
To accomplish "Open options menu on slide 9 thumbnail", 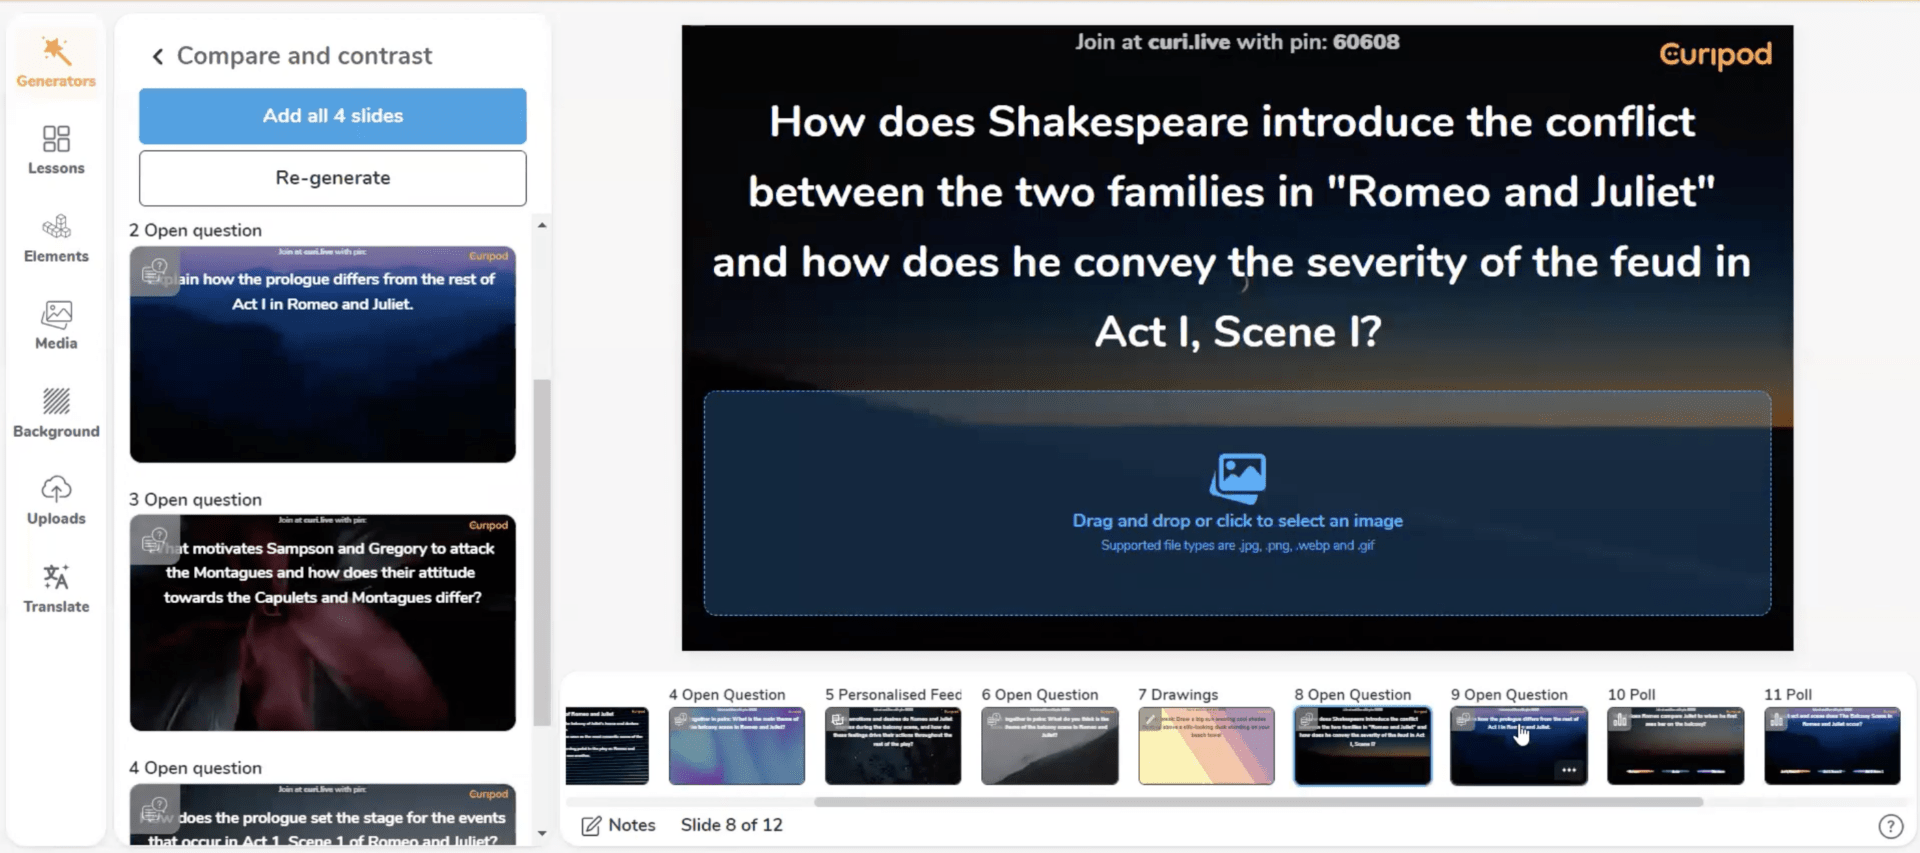I will [x=1568, y=770].
